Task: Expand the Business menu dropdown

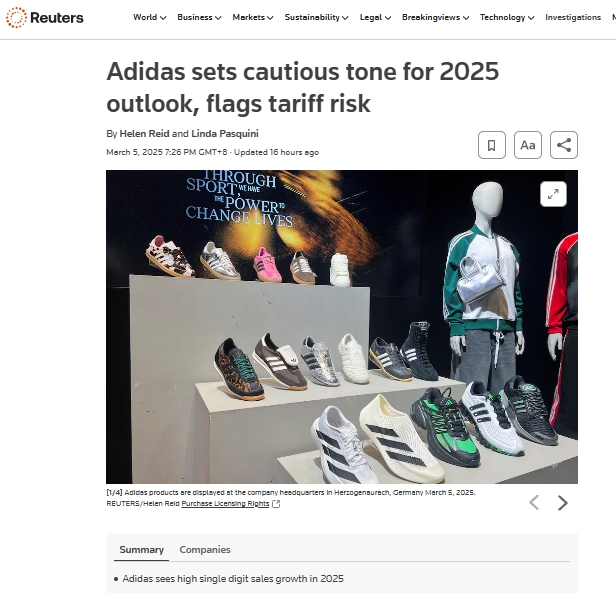Action: click(199, 17)
